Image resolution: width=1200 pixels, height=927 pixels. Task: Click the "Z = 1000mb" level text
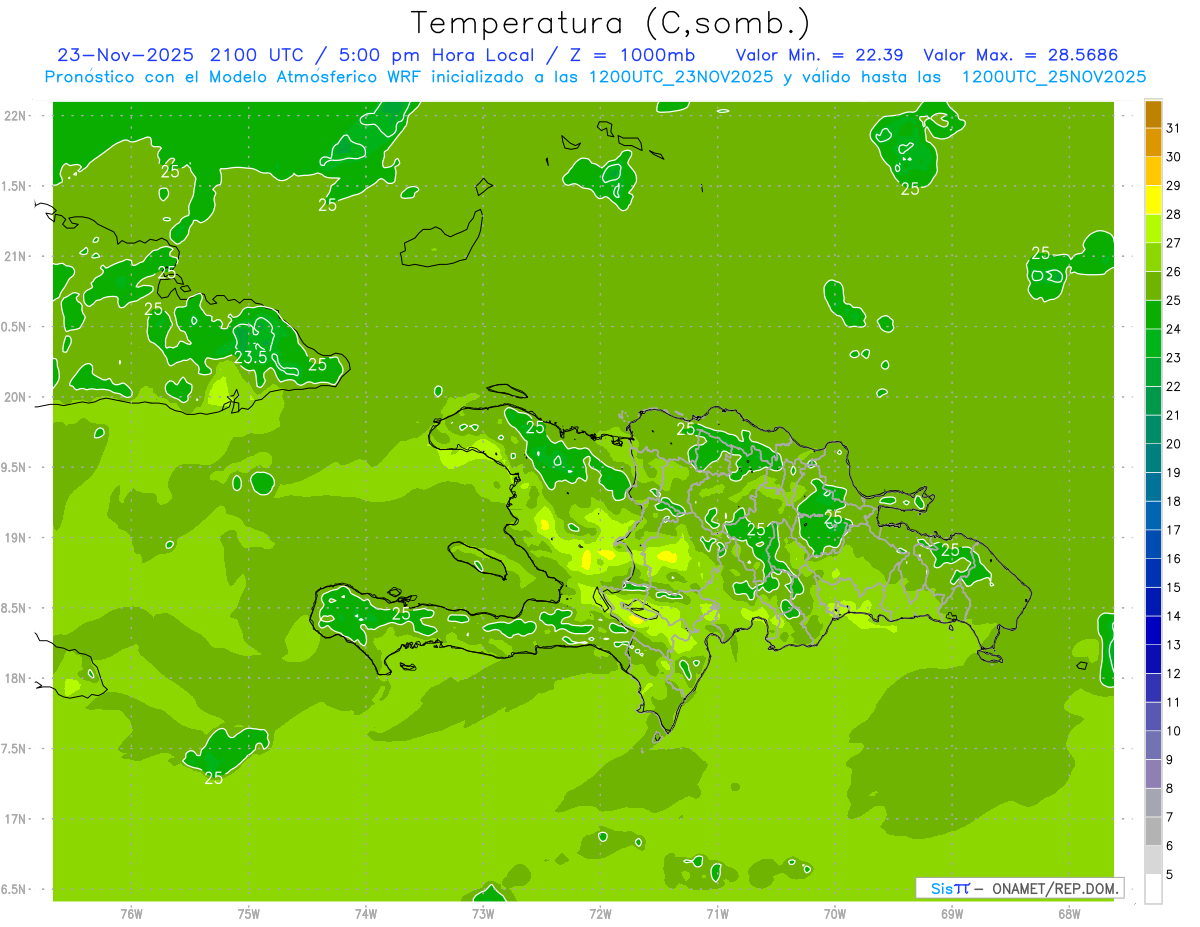point(631,55)
